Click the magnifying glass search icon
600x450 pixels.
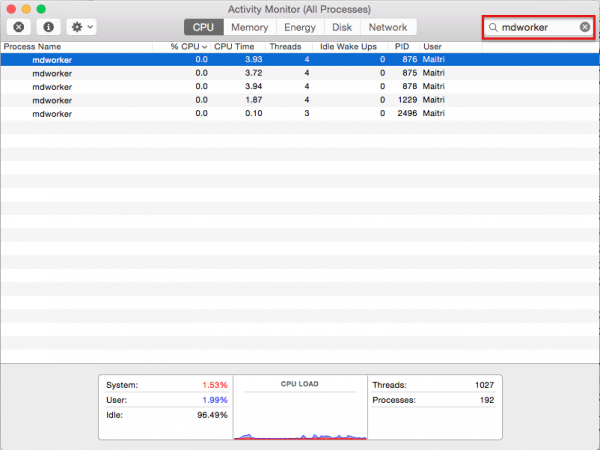point(493,27)
